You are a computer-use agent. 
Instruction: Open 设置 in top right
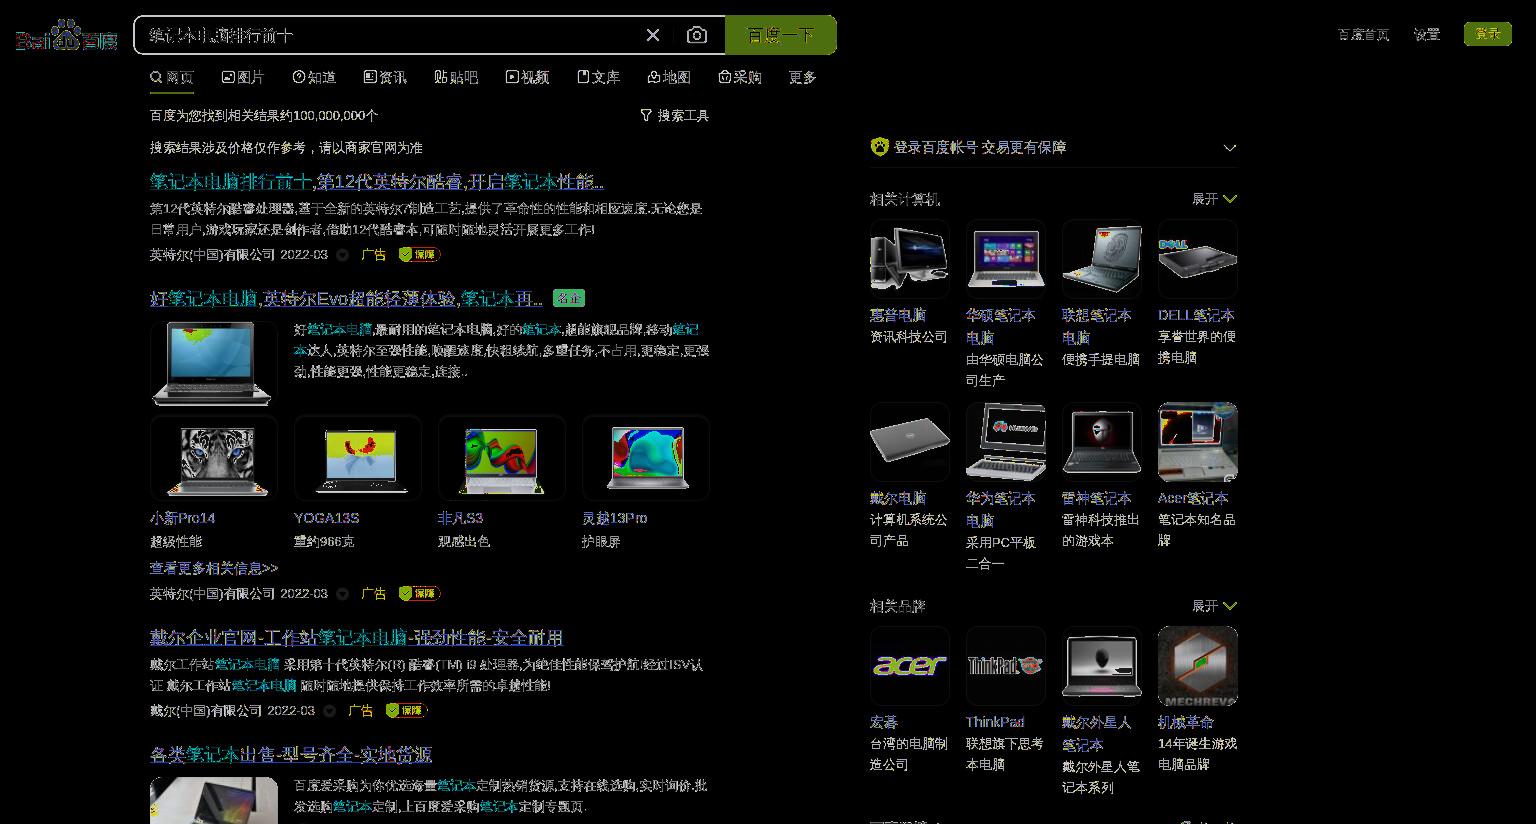click(1426, 34)
